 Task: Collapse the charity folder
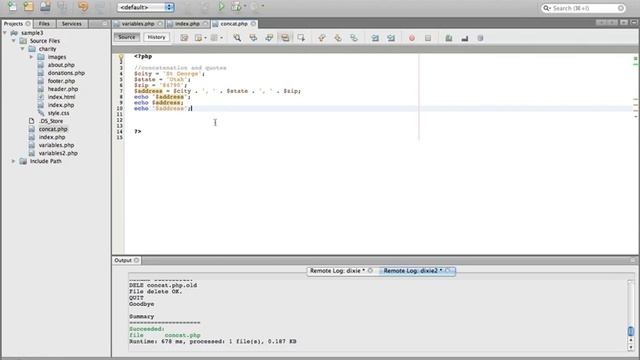click(22, 49)
